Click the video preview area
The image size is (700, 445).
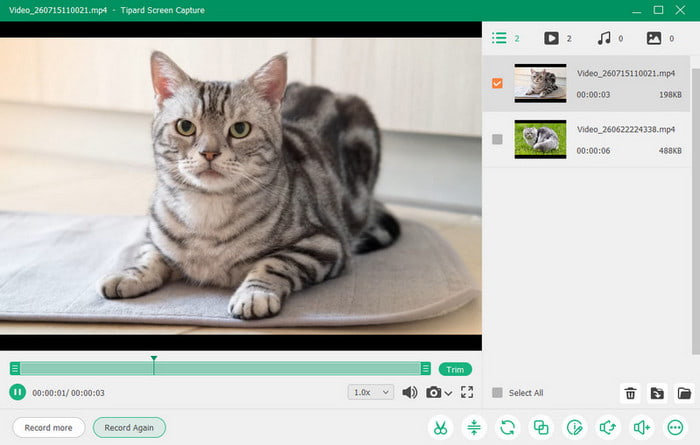tap(241, 186)
